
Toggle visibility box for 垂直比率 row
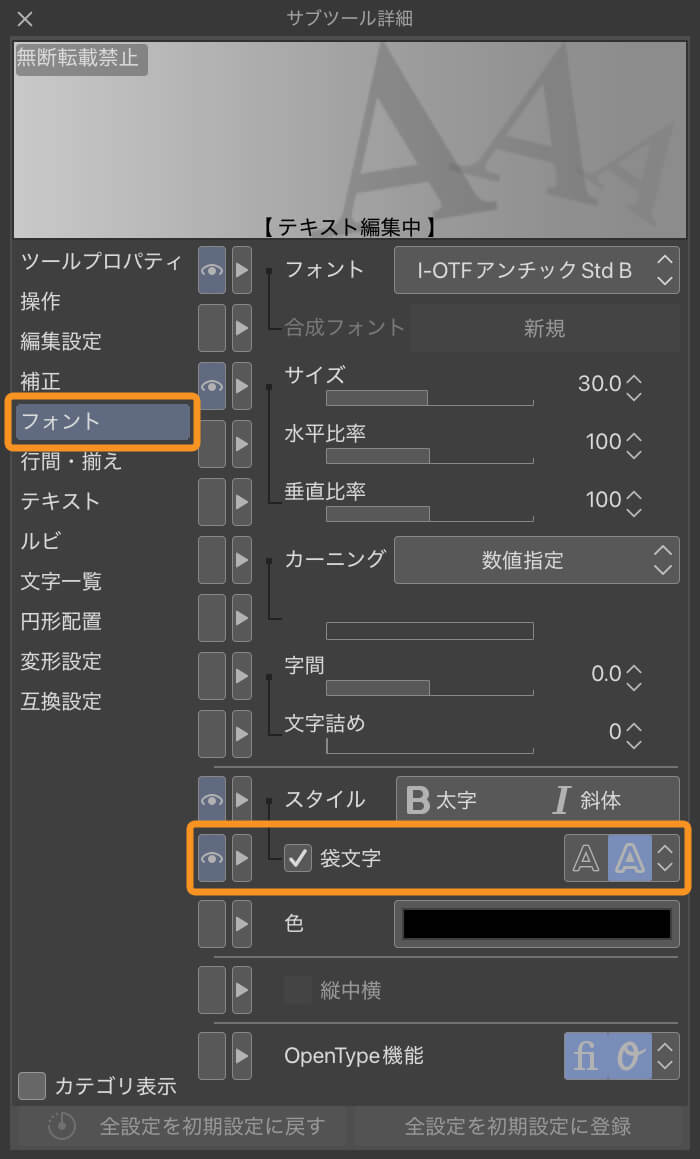pos(212,501)
